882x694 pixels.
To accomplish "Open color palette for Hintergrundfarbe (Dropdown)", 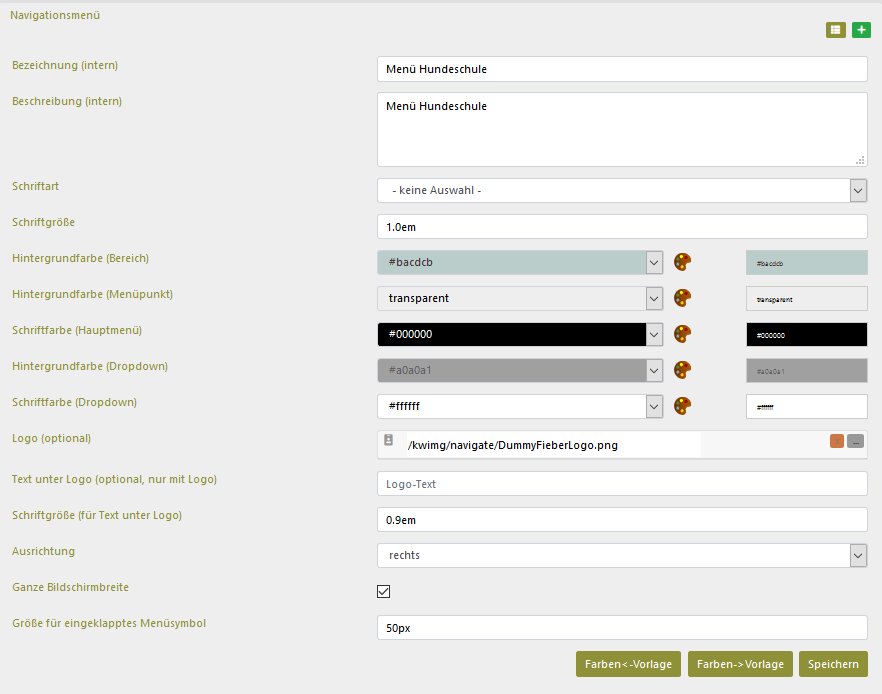I will tap(683, 370).
